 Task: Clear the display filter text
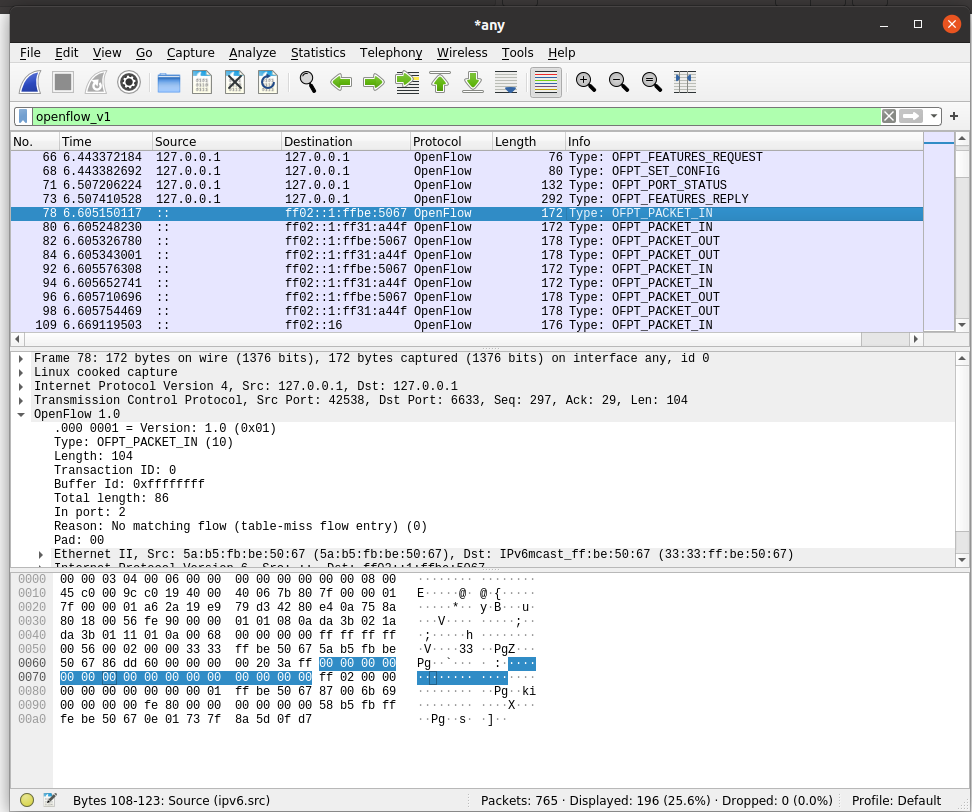pyautogui.click(x=888, y=116)
